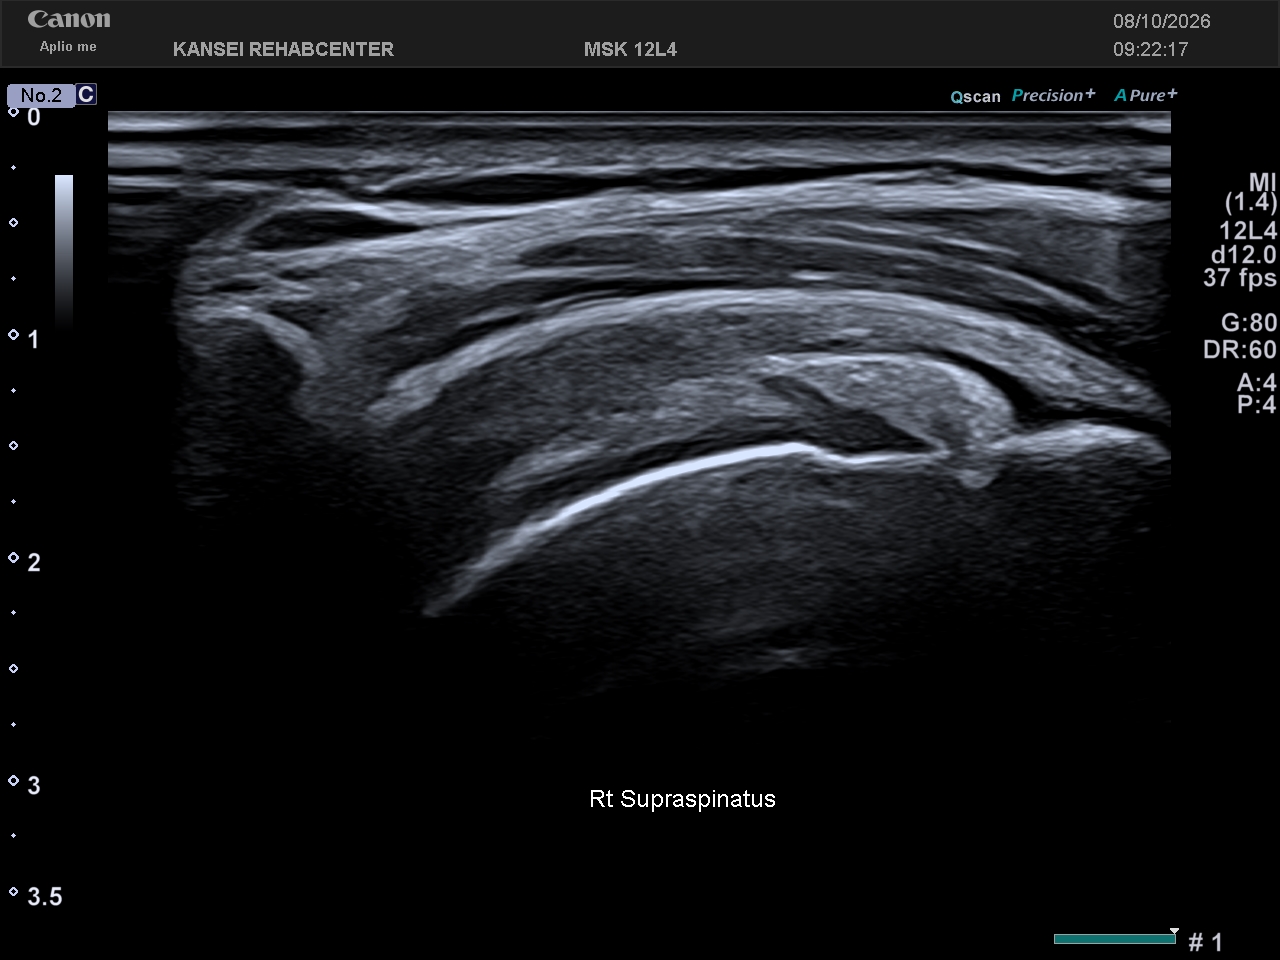
Task: Toggle the Precision+ imaging indicator
Action: click(1053, 95)
